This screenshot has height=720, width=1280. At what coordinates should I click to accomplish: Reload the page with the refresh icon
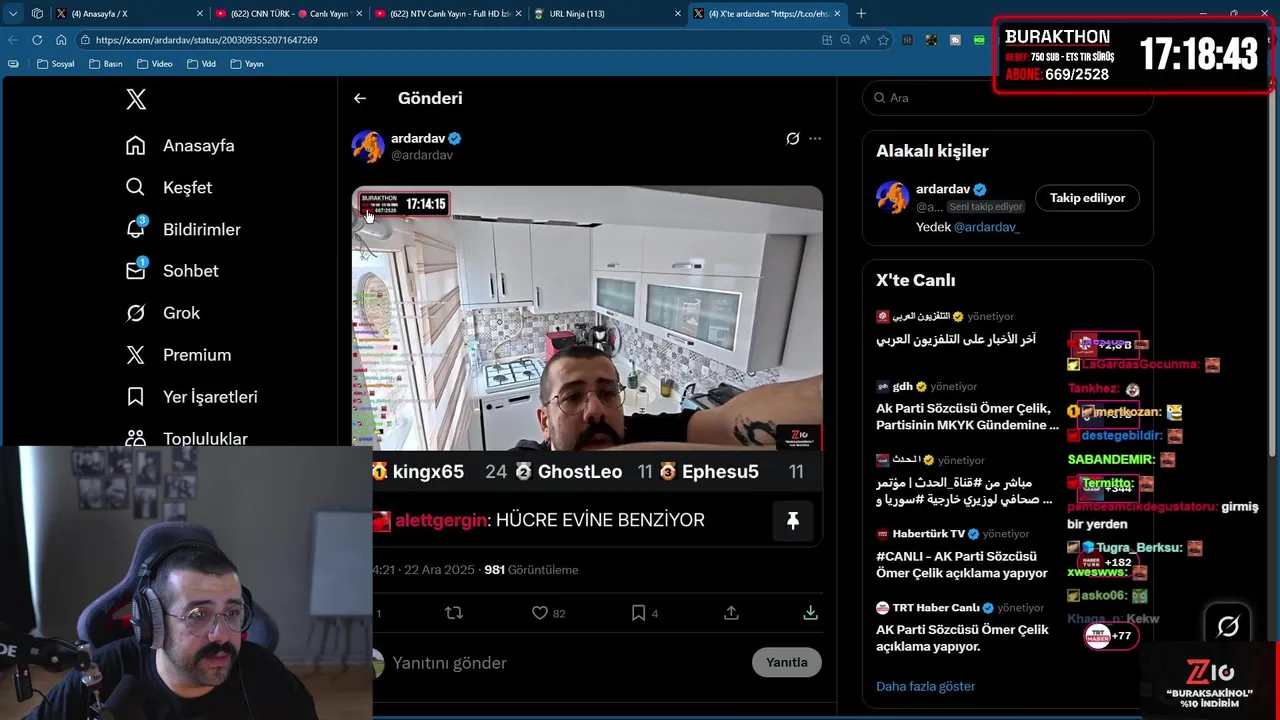[37, 40]
